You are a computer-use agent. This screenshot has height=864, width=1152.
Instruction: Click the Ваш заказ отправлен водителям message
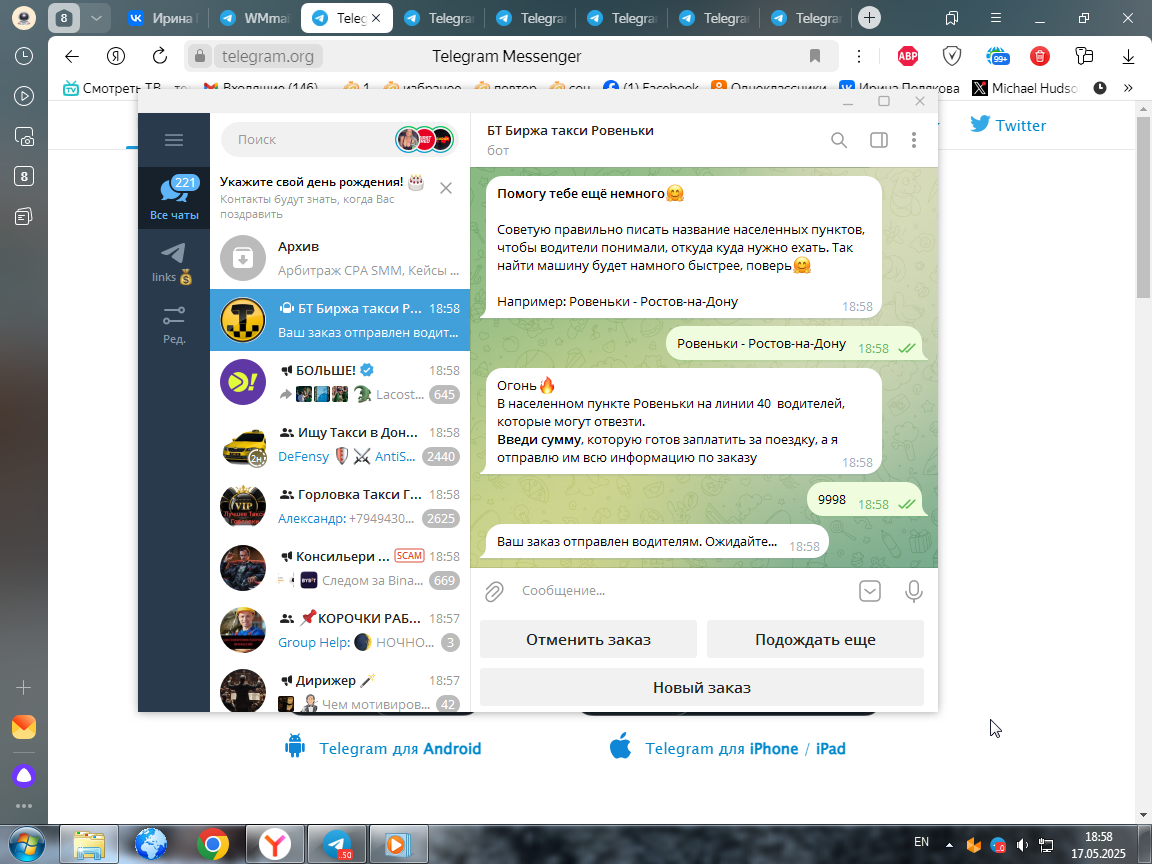(657, 542)
